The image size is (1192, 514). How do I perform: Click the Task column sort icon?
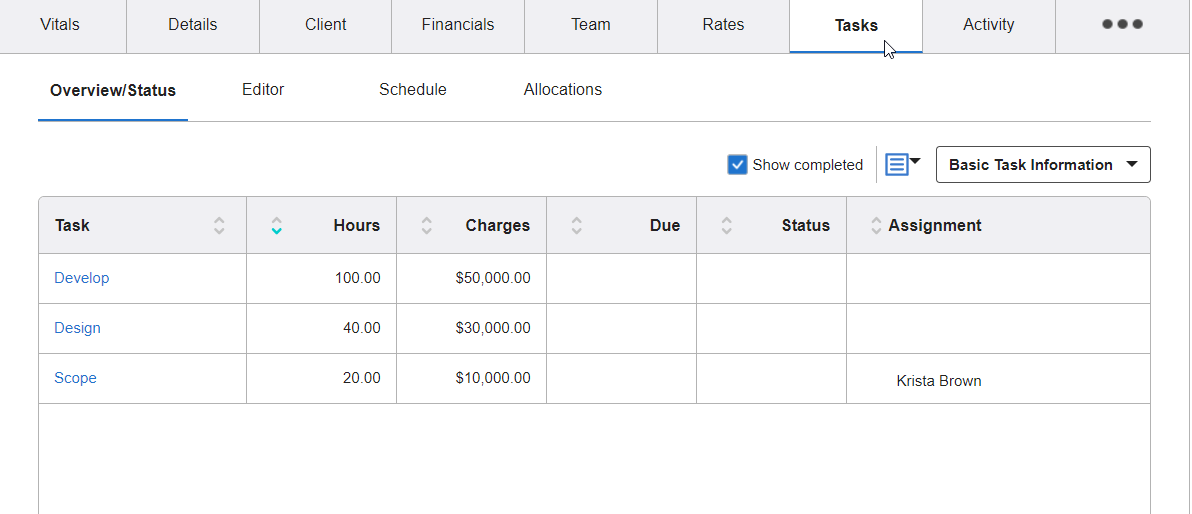tap(219, 226)
